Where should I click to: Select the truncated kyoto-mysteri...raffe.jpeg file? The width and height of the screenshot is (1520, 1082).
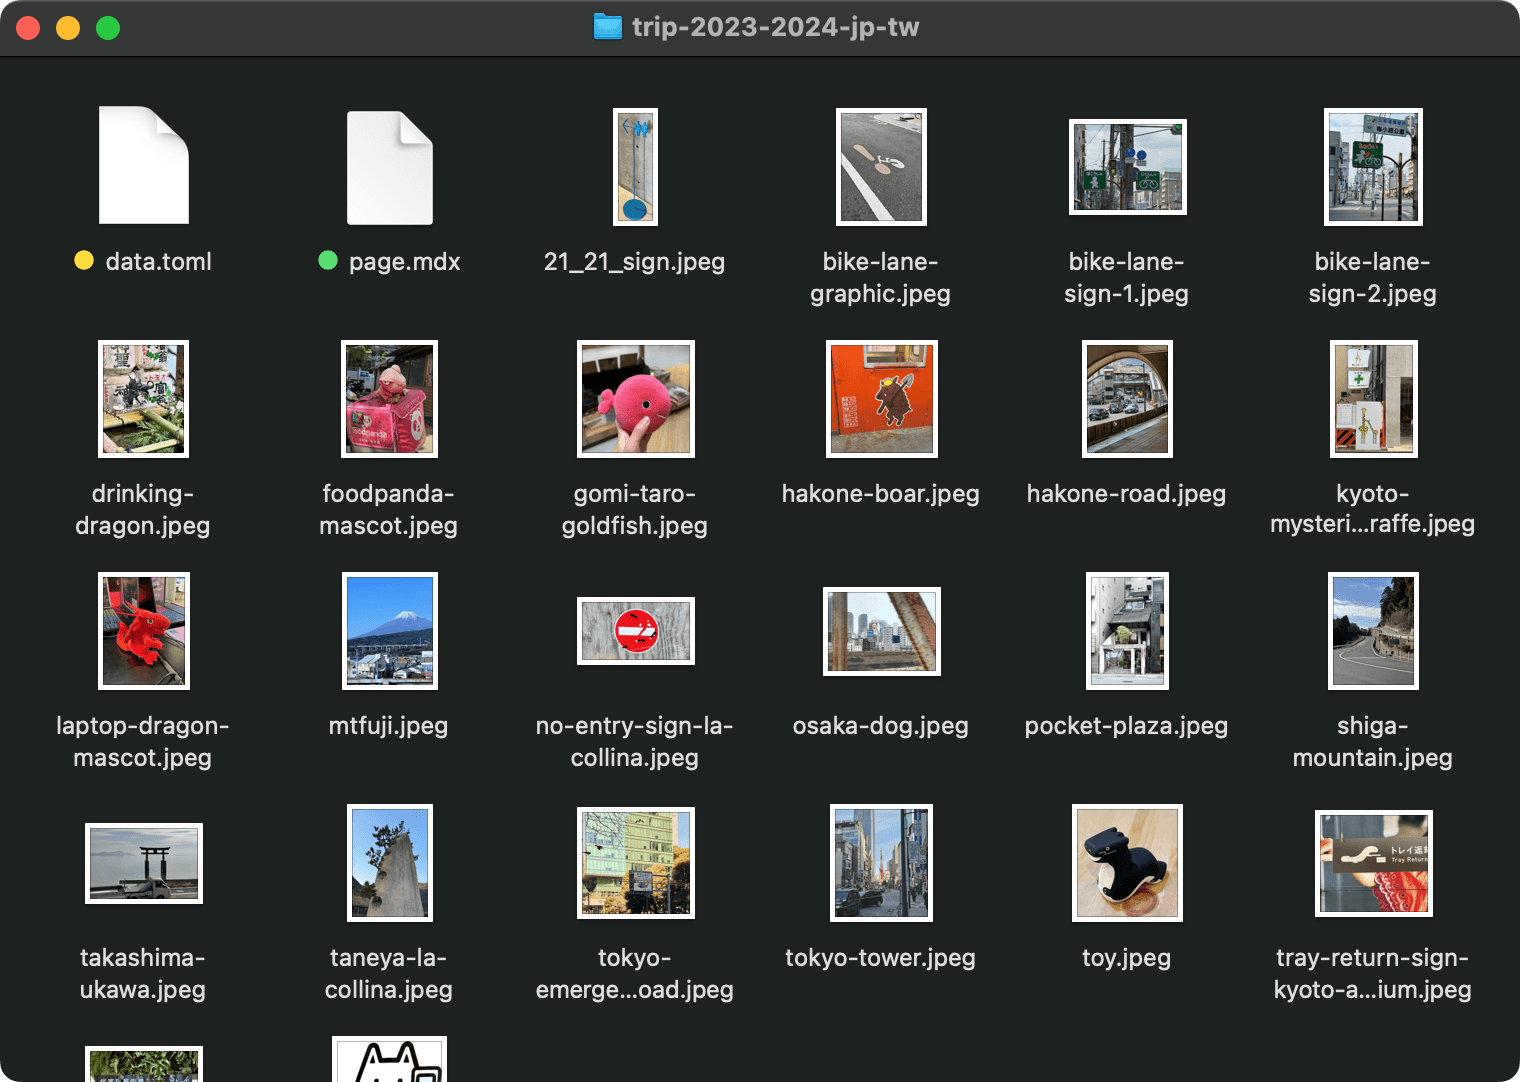coord(1373,399)
